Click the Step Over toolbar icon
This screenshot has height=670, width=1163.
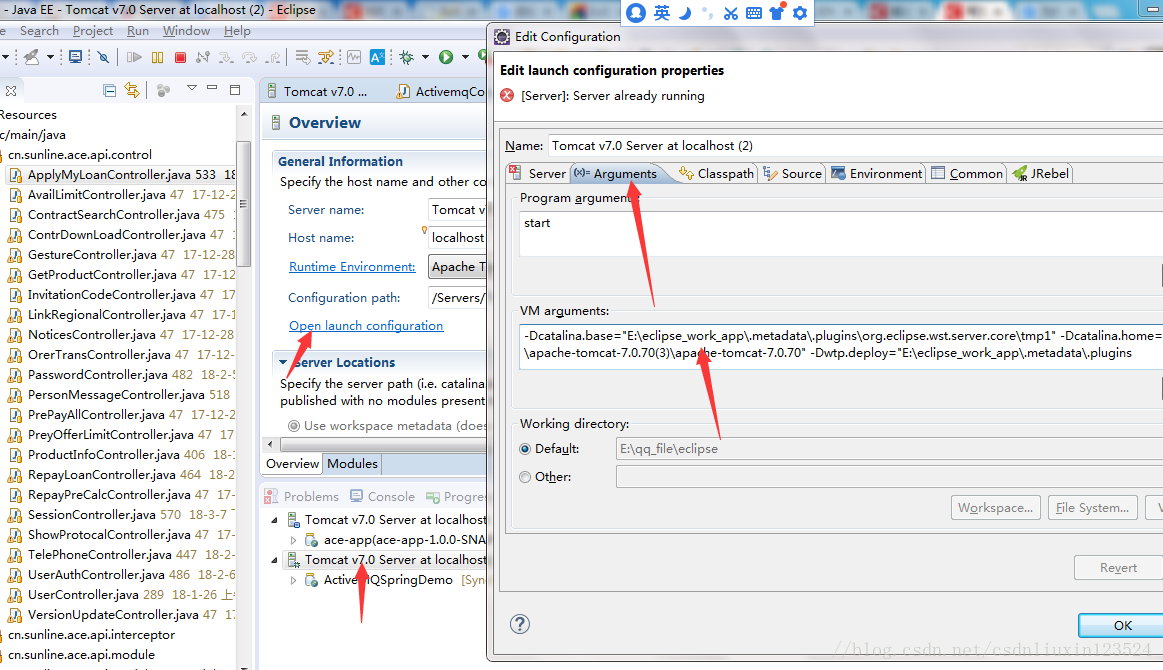[250, 57]
